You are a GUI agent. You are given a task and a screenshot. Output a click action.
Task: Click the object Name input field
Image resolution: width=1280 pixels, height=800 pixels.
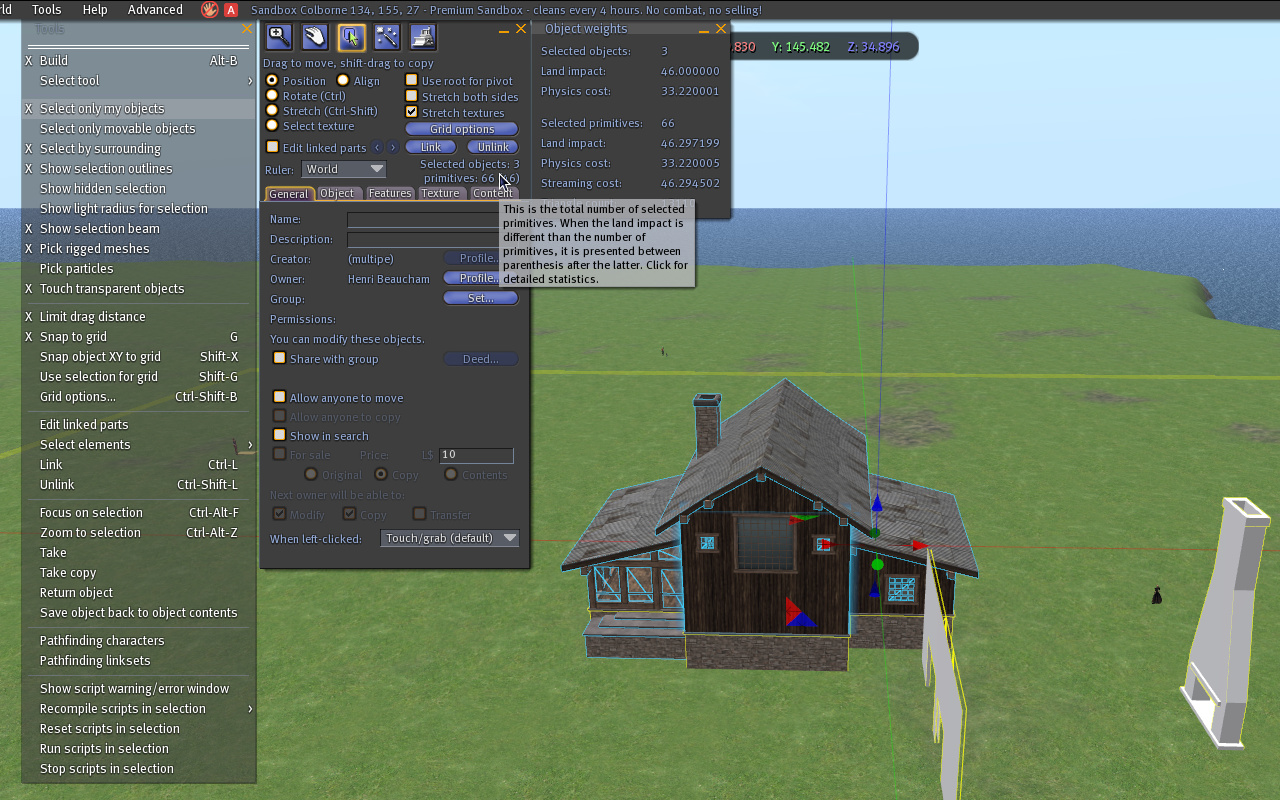pos(422,219)
